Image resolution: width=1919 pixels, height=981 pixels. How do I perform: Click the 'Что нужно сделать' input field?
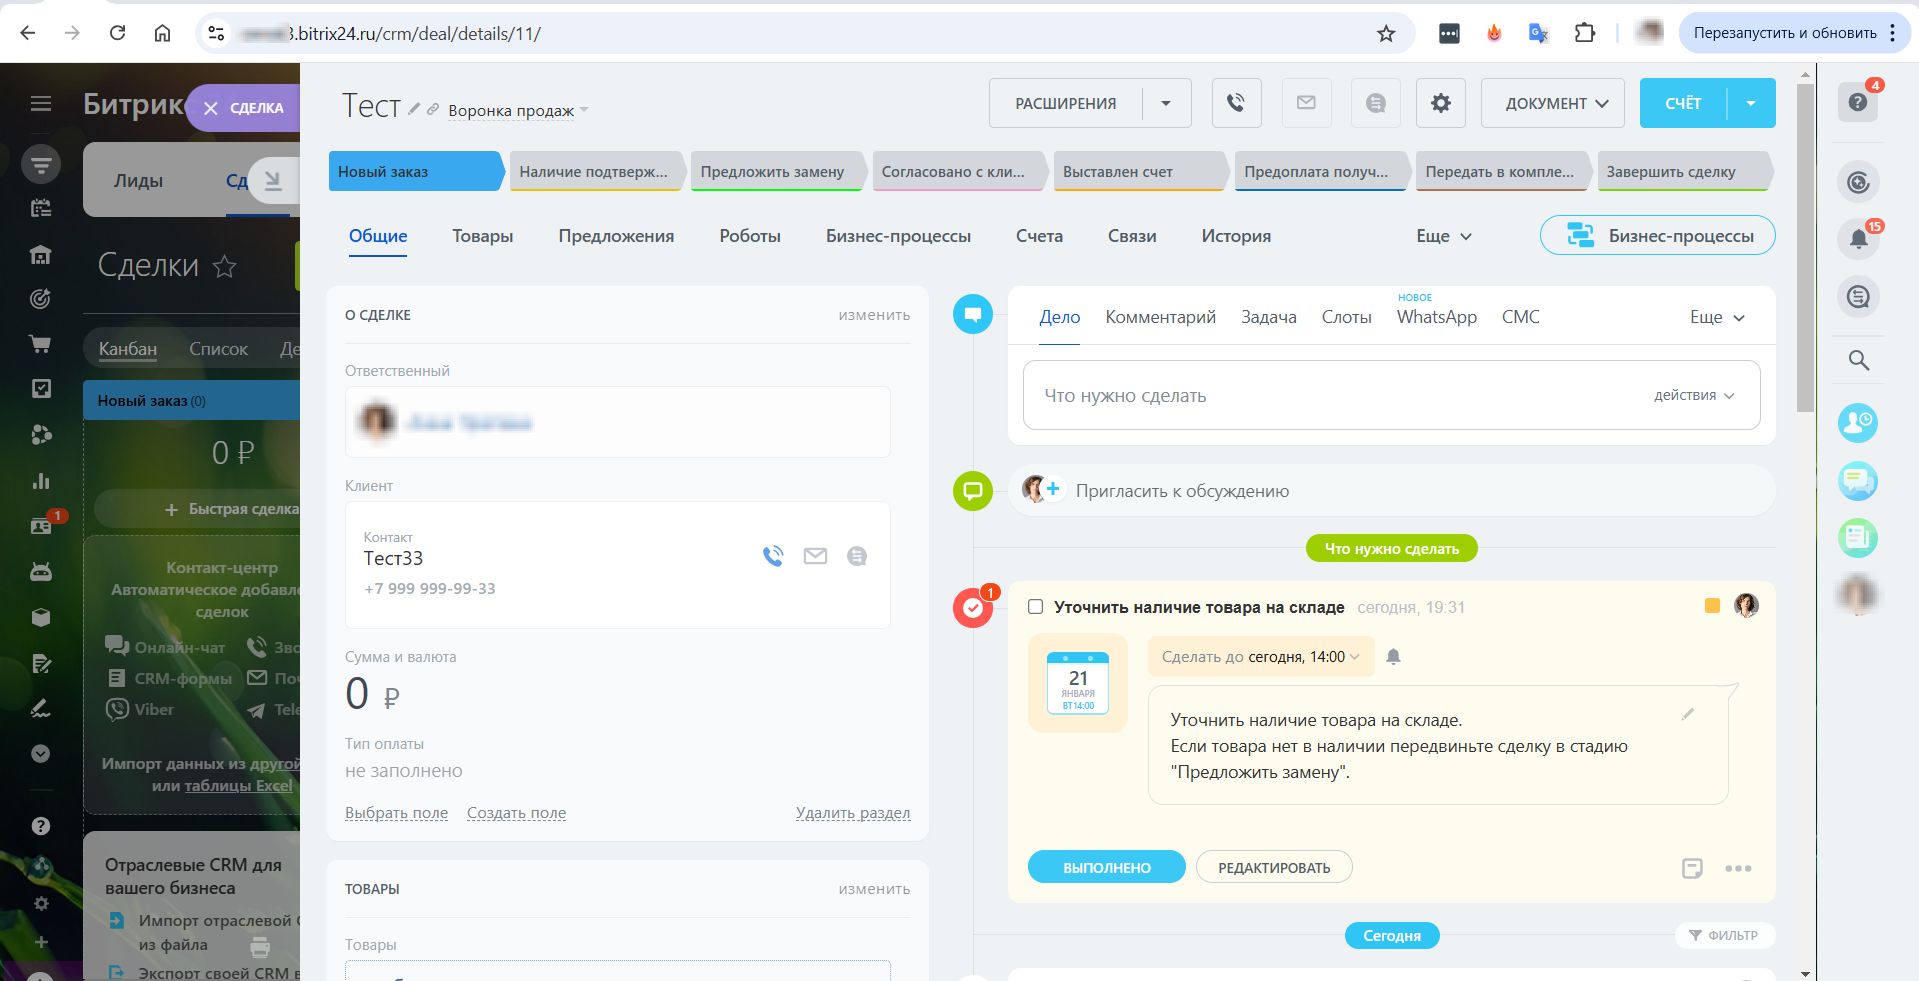point(1330,396)
